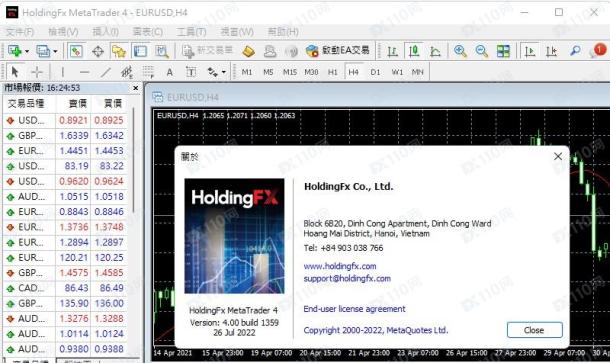Open the 圖表(C) menu
The image size is (610, 363).
pos(147,32)
